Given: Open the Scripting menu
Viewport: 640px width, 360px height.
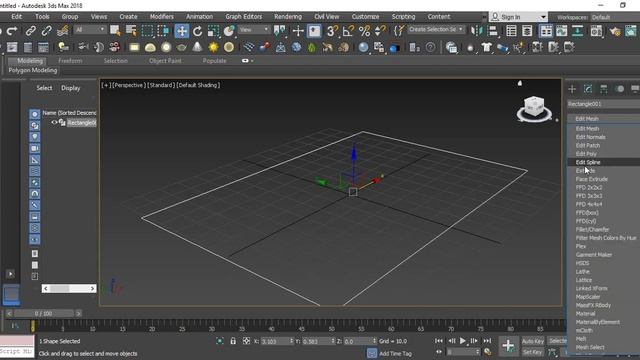Looking at the screenshot, I should (403, 17).
